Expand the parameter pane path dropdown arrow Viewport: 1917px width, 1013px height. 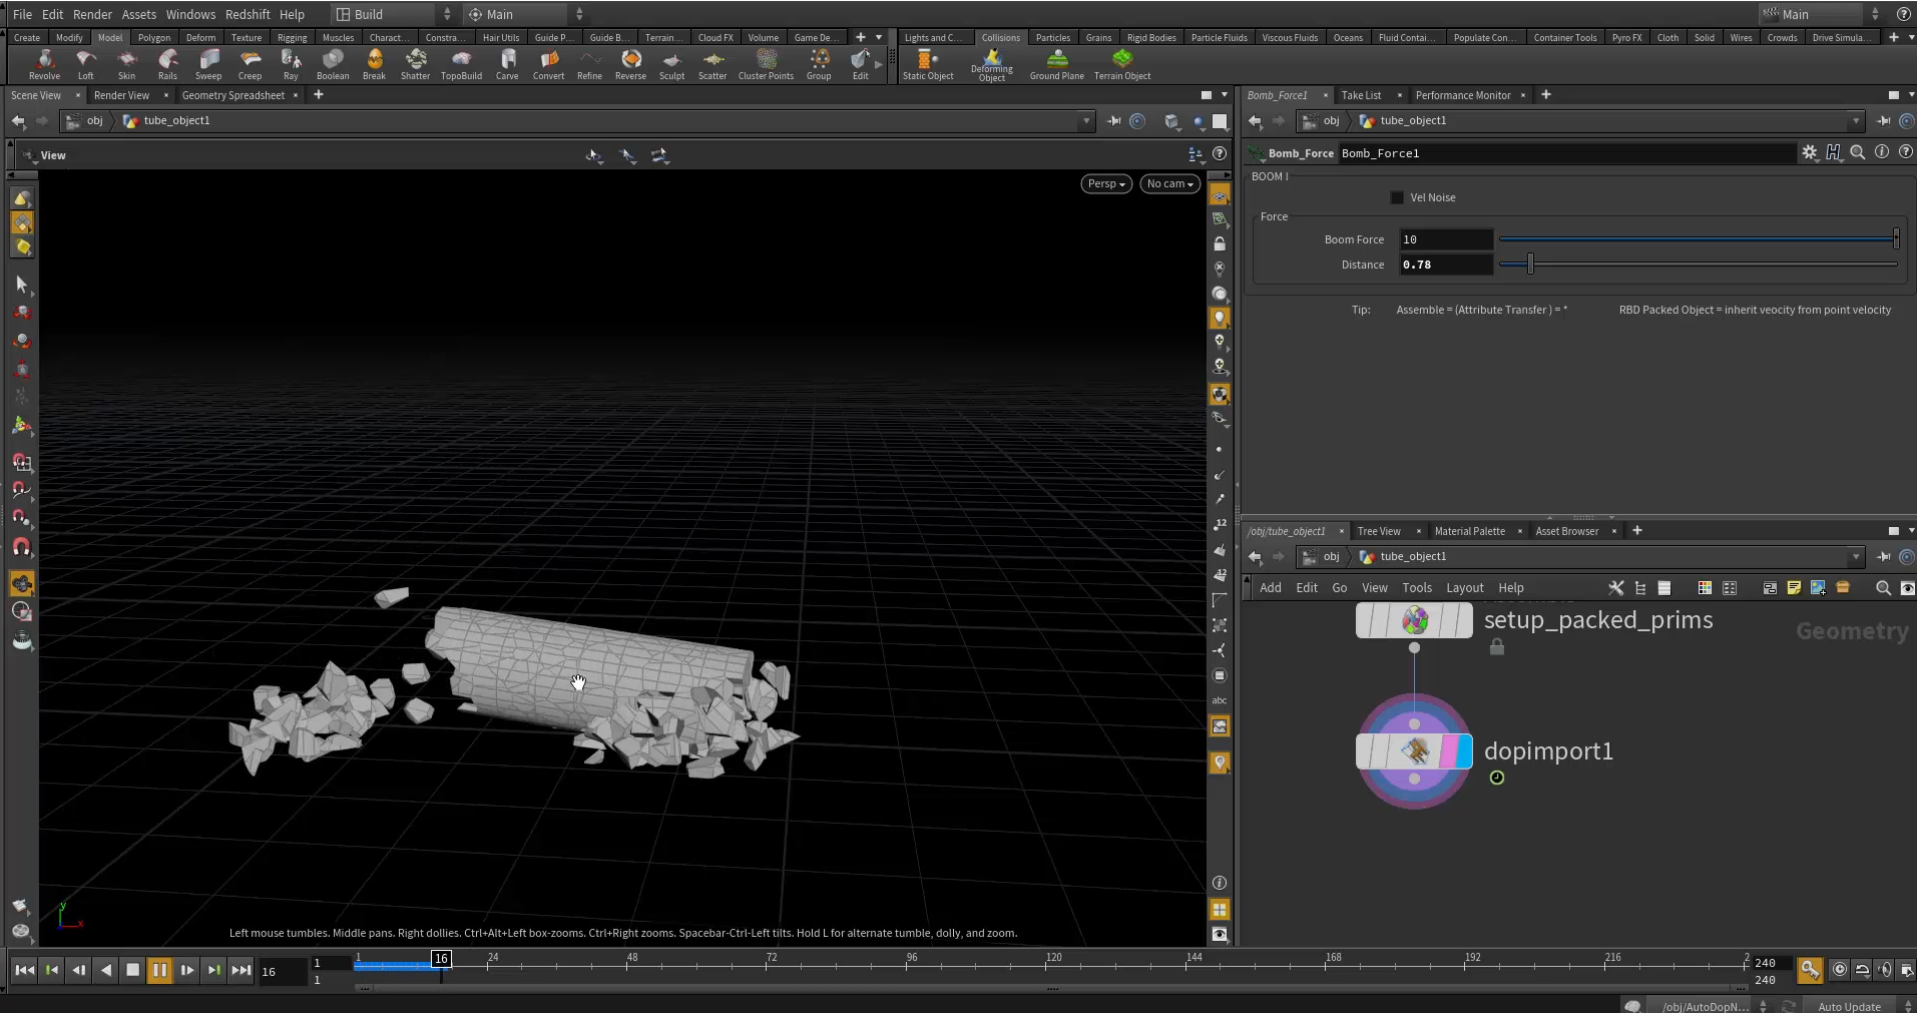[x=1856, y=121]
